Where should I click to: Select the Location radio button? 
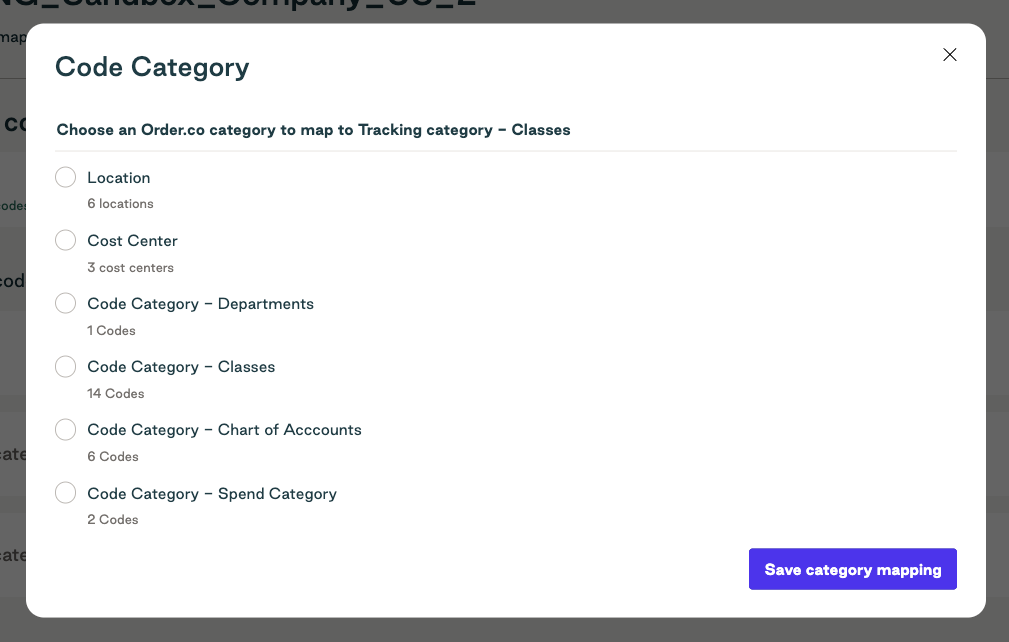66,177
